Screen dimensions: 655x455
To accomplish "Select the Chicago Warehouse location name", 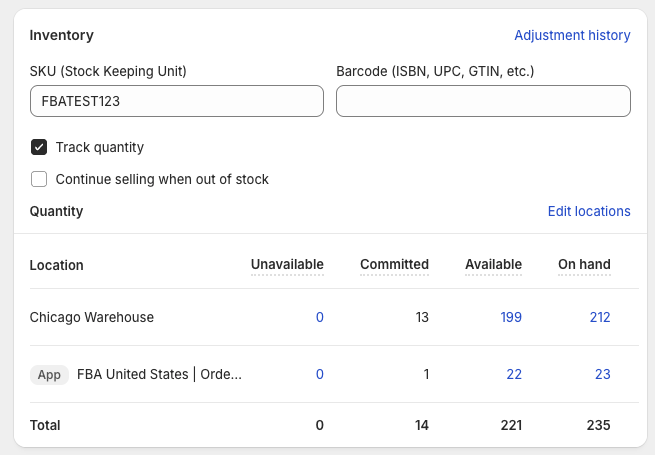I will [91, 318].
